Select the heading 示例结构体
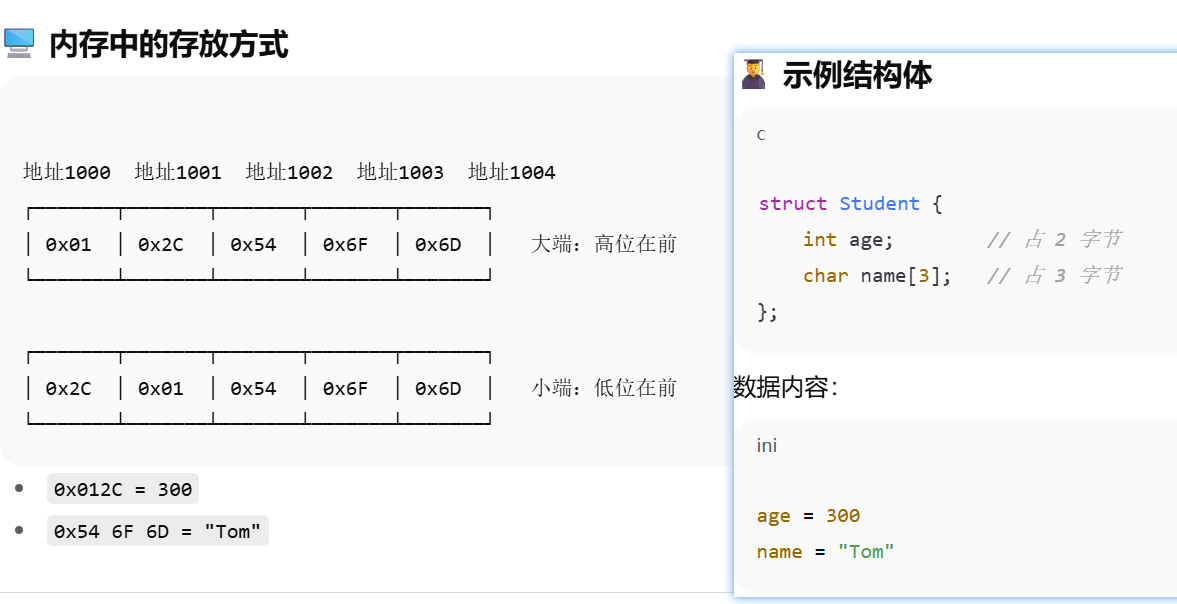The height and width of the screenshot is (604, 1177). (x=857, y=75)
